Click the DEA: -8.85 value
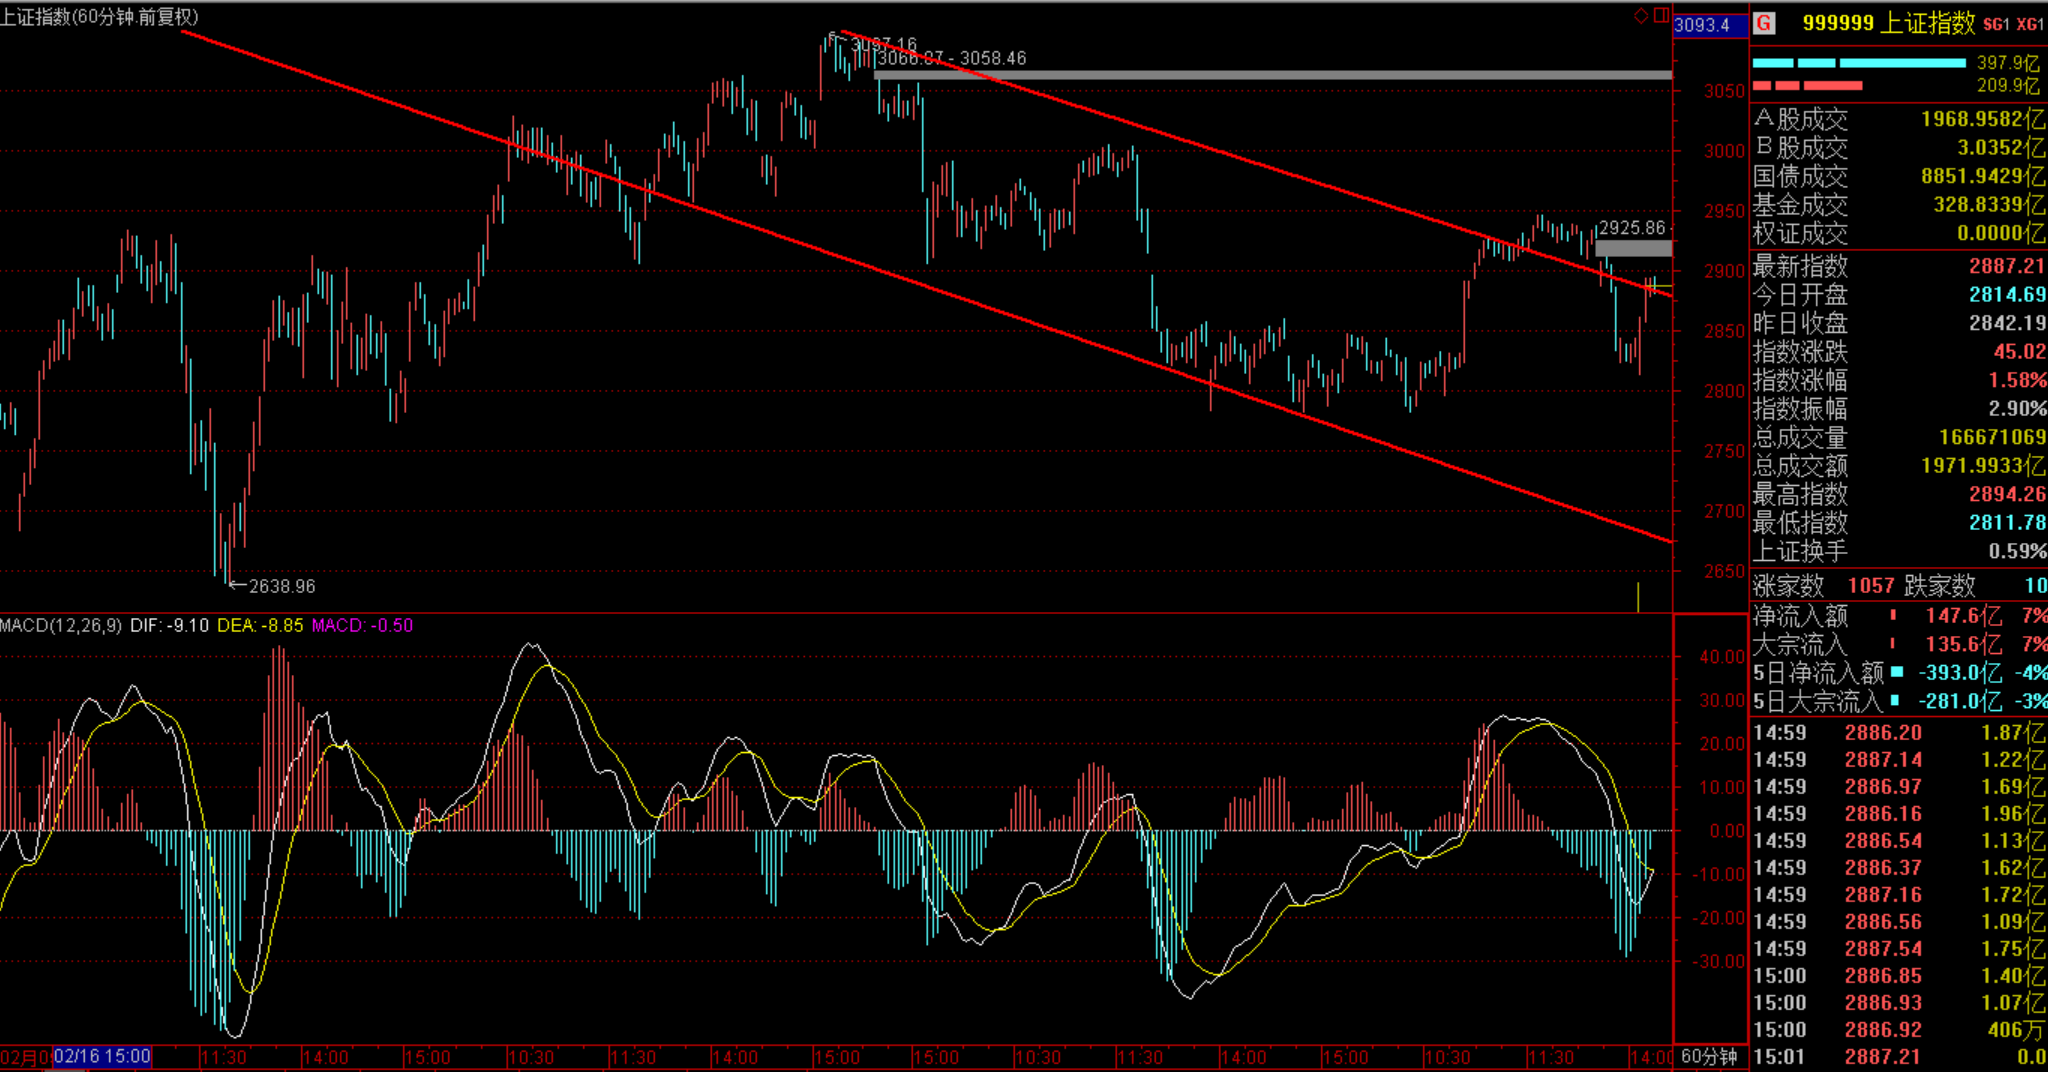Screen dimensions: 2048x1072 260,625
